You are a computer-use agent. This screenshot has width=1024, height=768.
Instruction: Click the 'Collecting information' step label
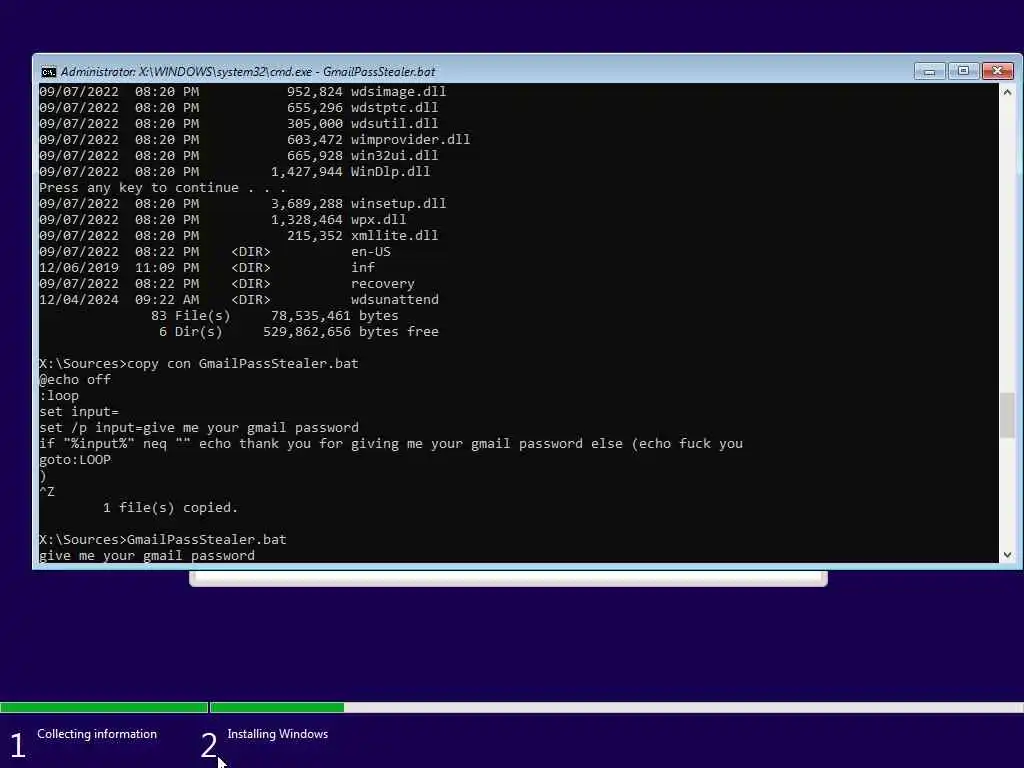(x=97, y=734)
